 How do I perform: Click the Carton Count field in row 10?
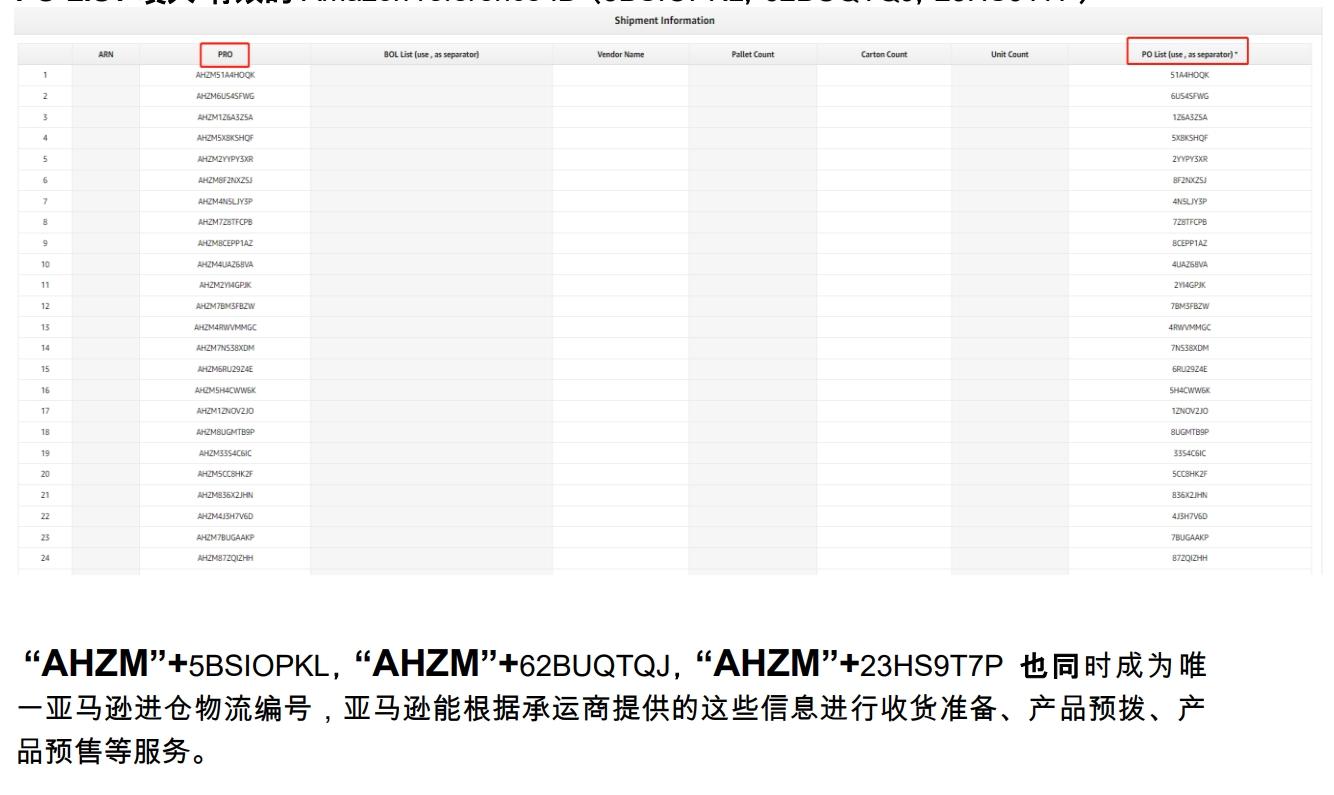(884, 264)
